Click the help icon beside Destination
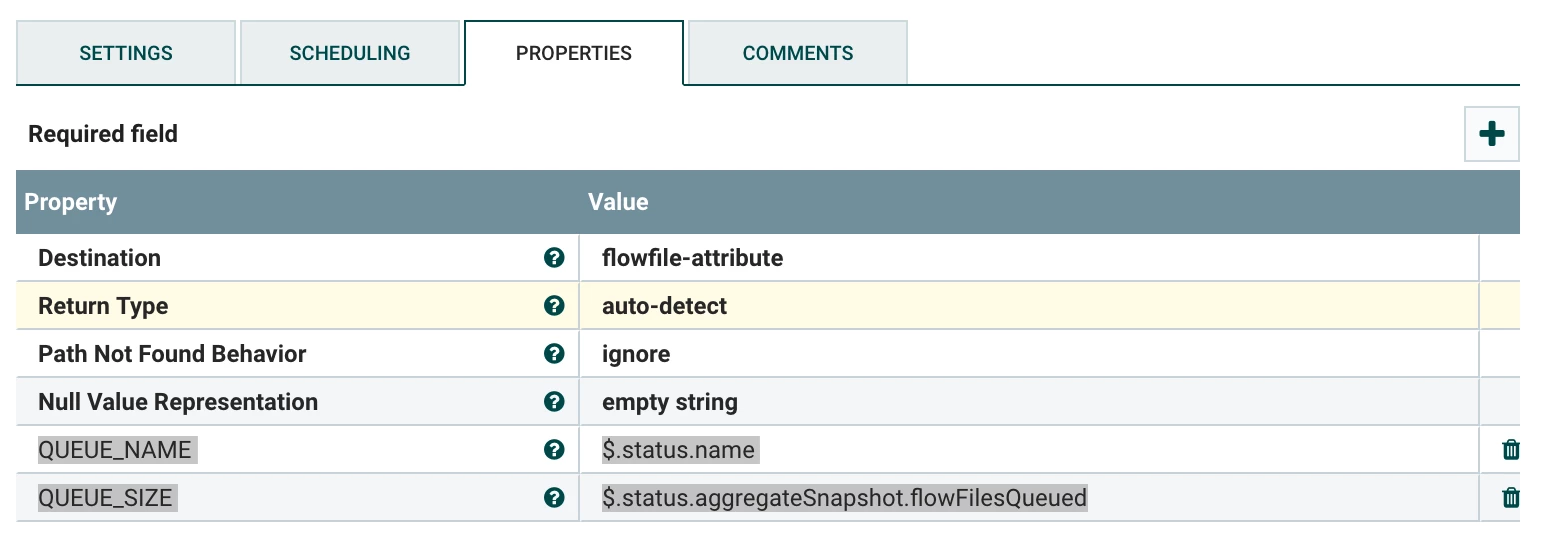This screenshot has width=1542, height=544. click(x=554, y=258)
